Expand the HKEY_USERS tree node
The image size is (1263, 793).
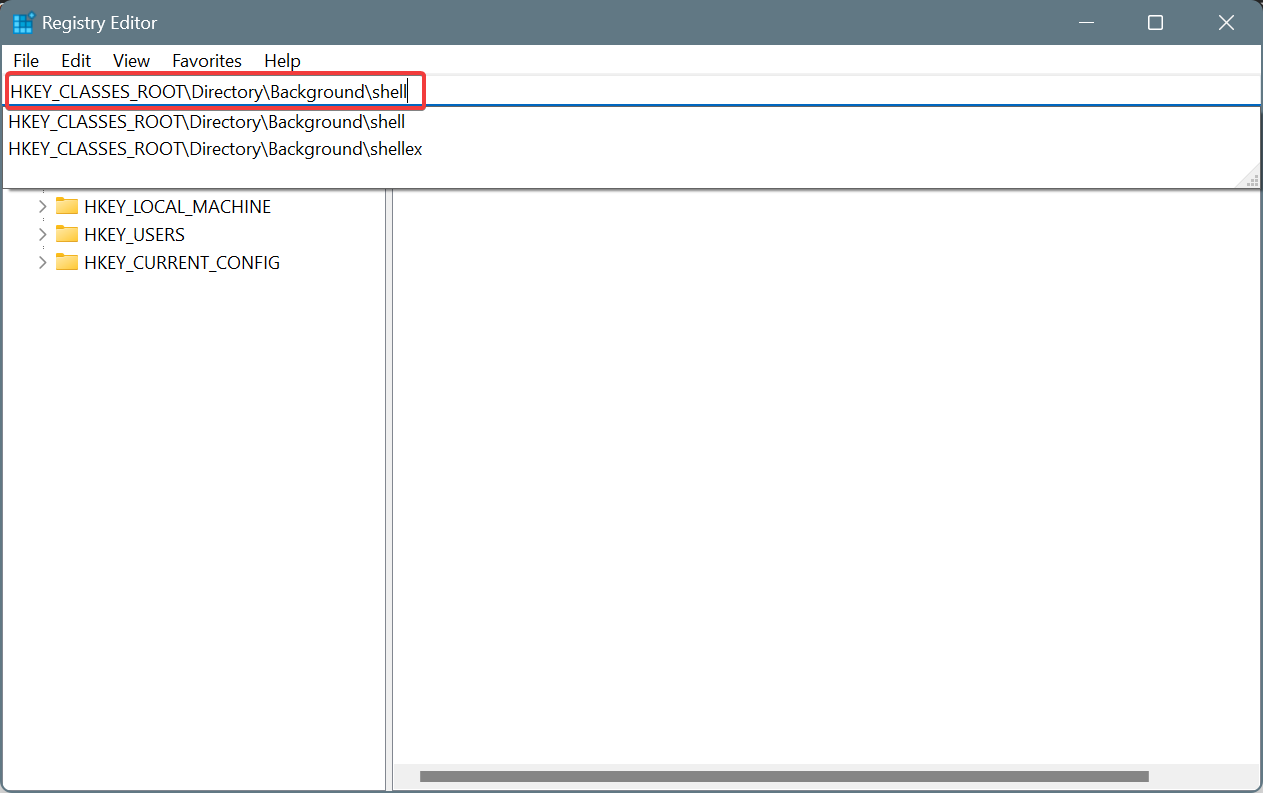(x=42, y=235)
